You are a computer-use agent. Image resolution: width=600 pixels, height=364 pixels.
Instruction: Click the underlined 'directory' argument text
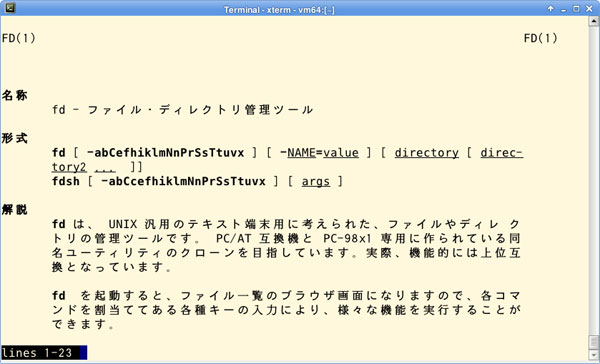click(426, 153)
